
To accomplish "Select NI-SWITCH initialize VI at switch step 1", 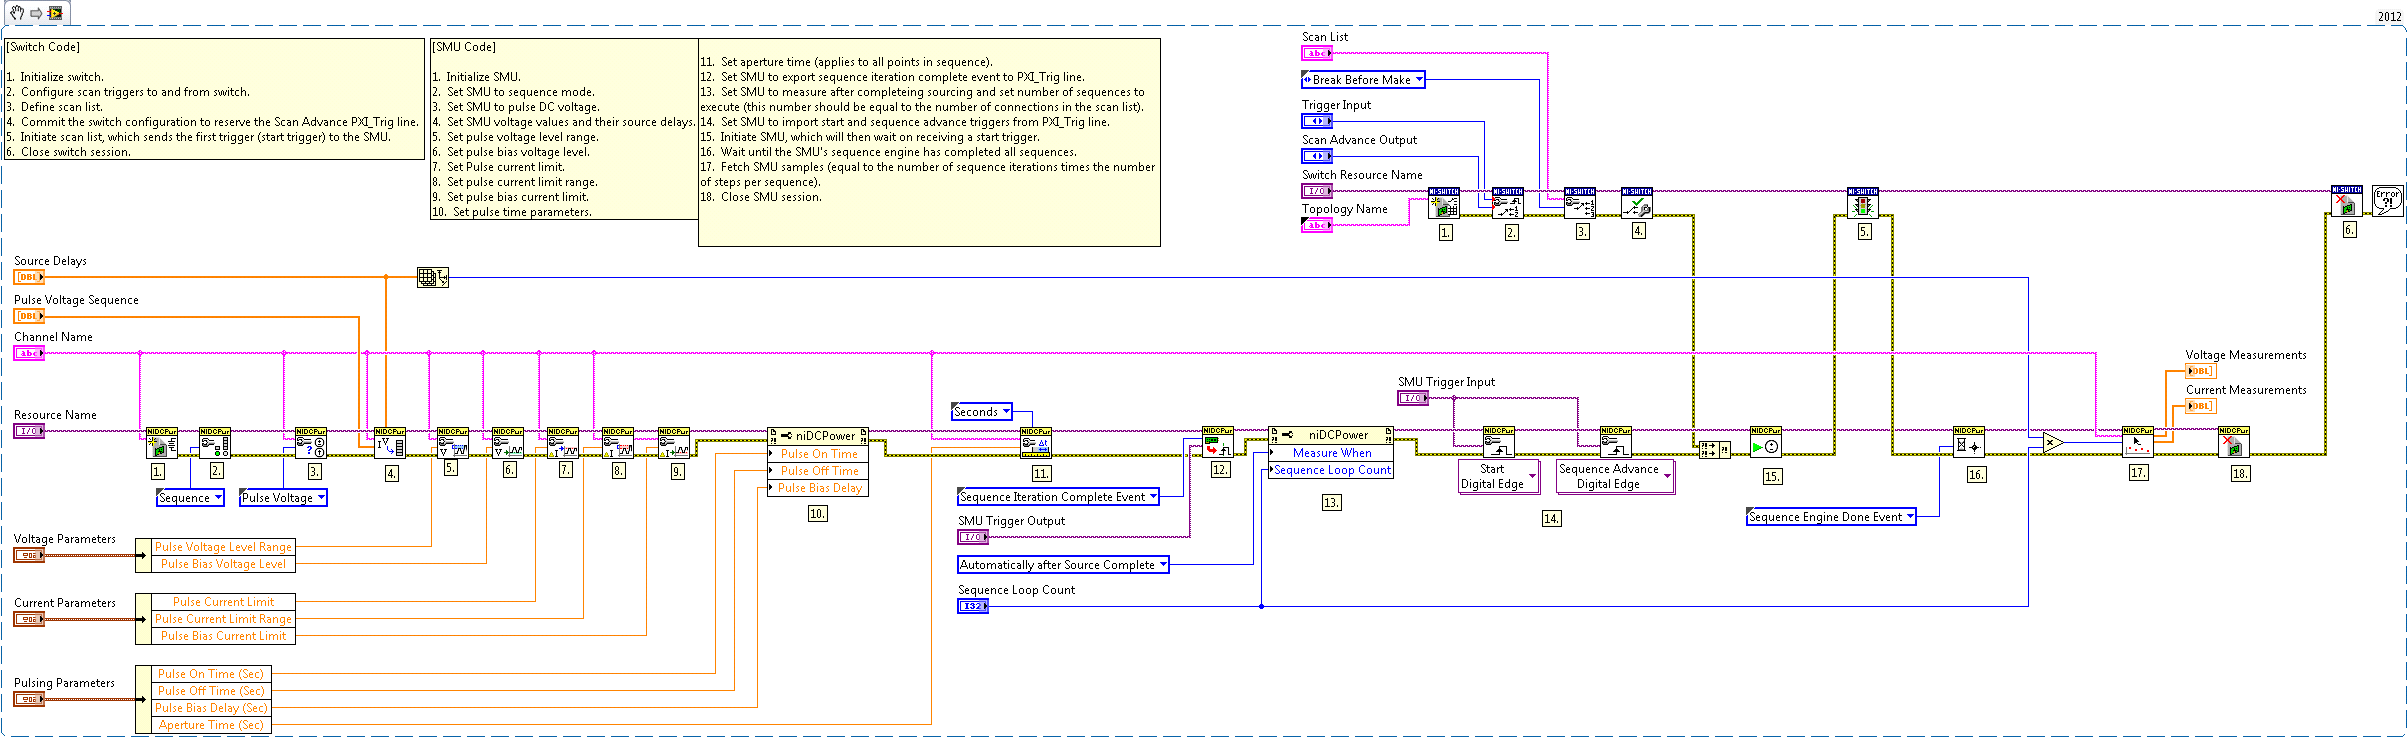I will click(1444, 203).
